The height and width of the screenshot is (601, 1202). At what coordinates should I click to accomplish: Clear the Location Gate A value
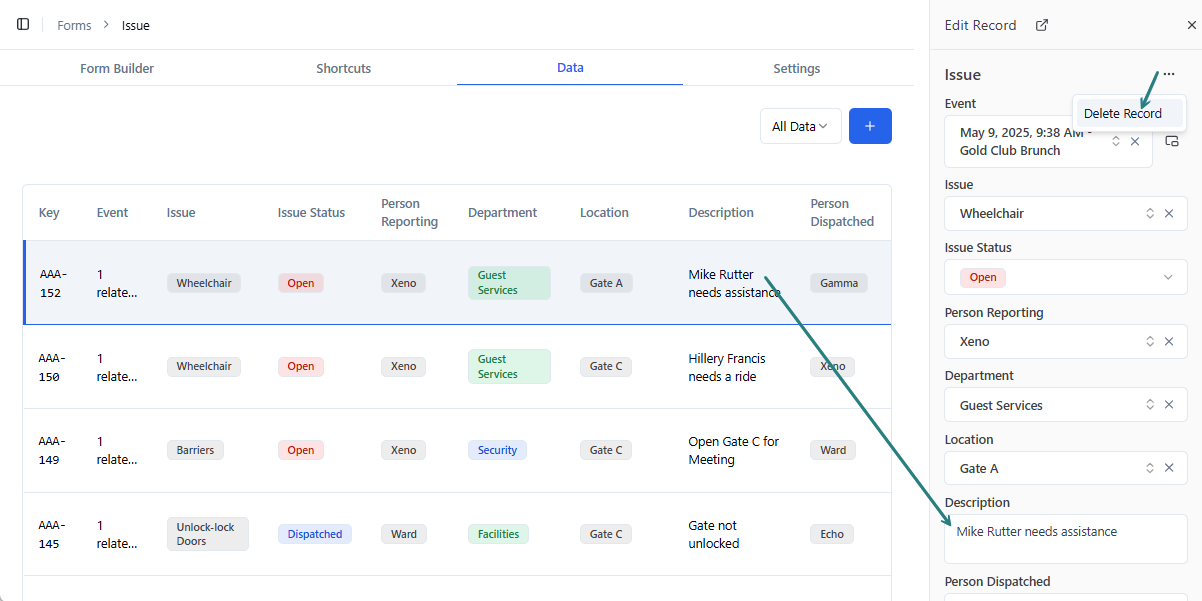tap(1168, 468)
